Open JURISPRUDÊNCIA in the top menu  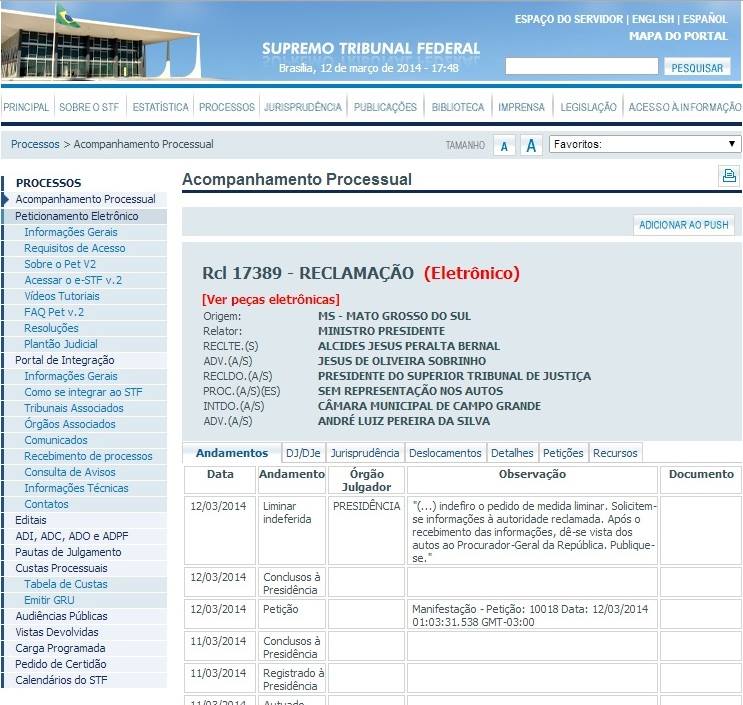click(302, 107)
